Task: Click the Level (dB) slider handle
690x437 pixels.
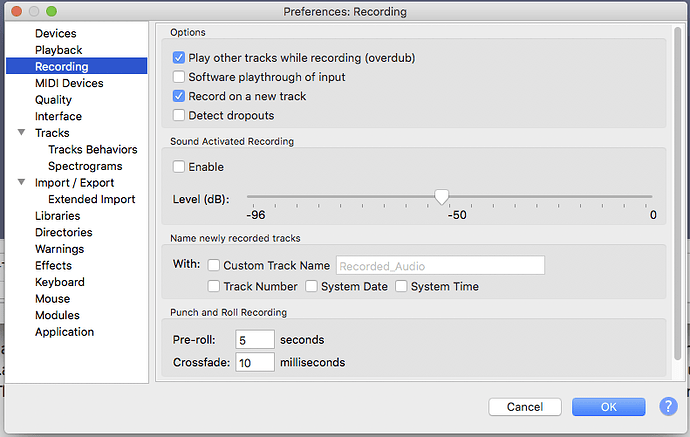Action: tap(441, 197)
